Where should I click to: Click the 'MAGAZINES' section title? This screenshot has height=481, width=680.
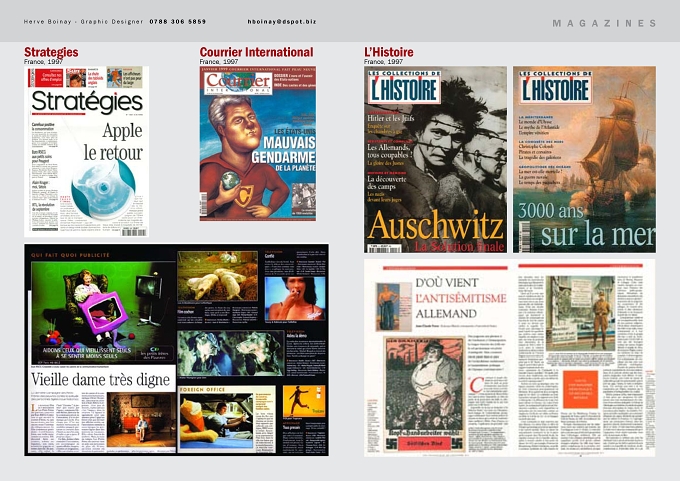click(x=605, y=23)
